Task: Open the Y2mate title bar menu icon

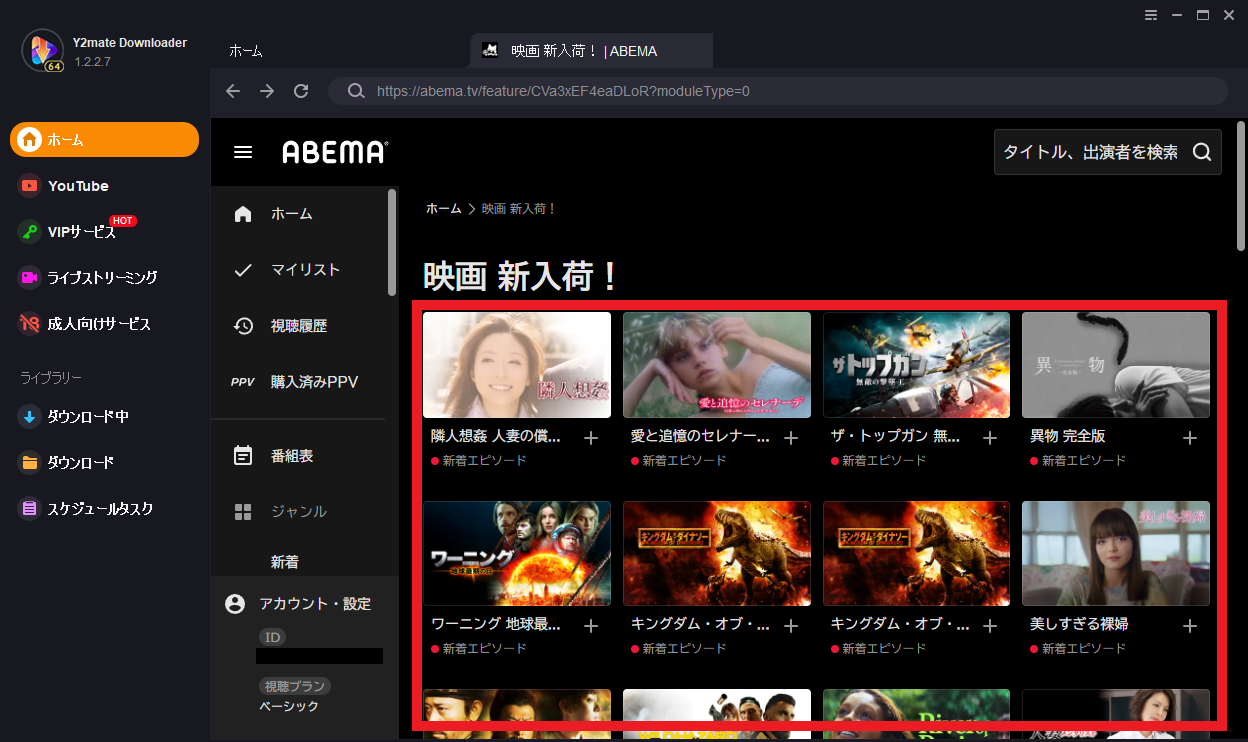Action: pyautogui.click(x=1151, y=15)
